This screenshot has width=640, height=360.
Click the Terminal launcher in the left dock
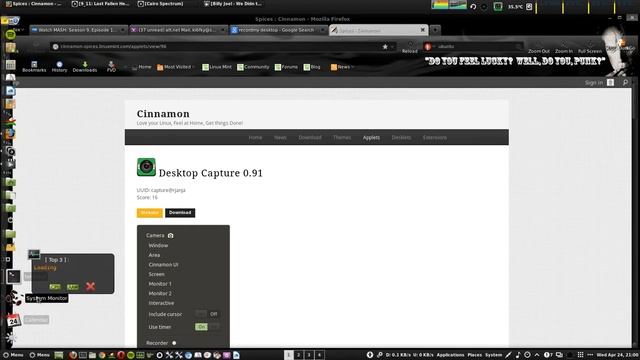13,276
